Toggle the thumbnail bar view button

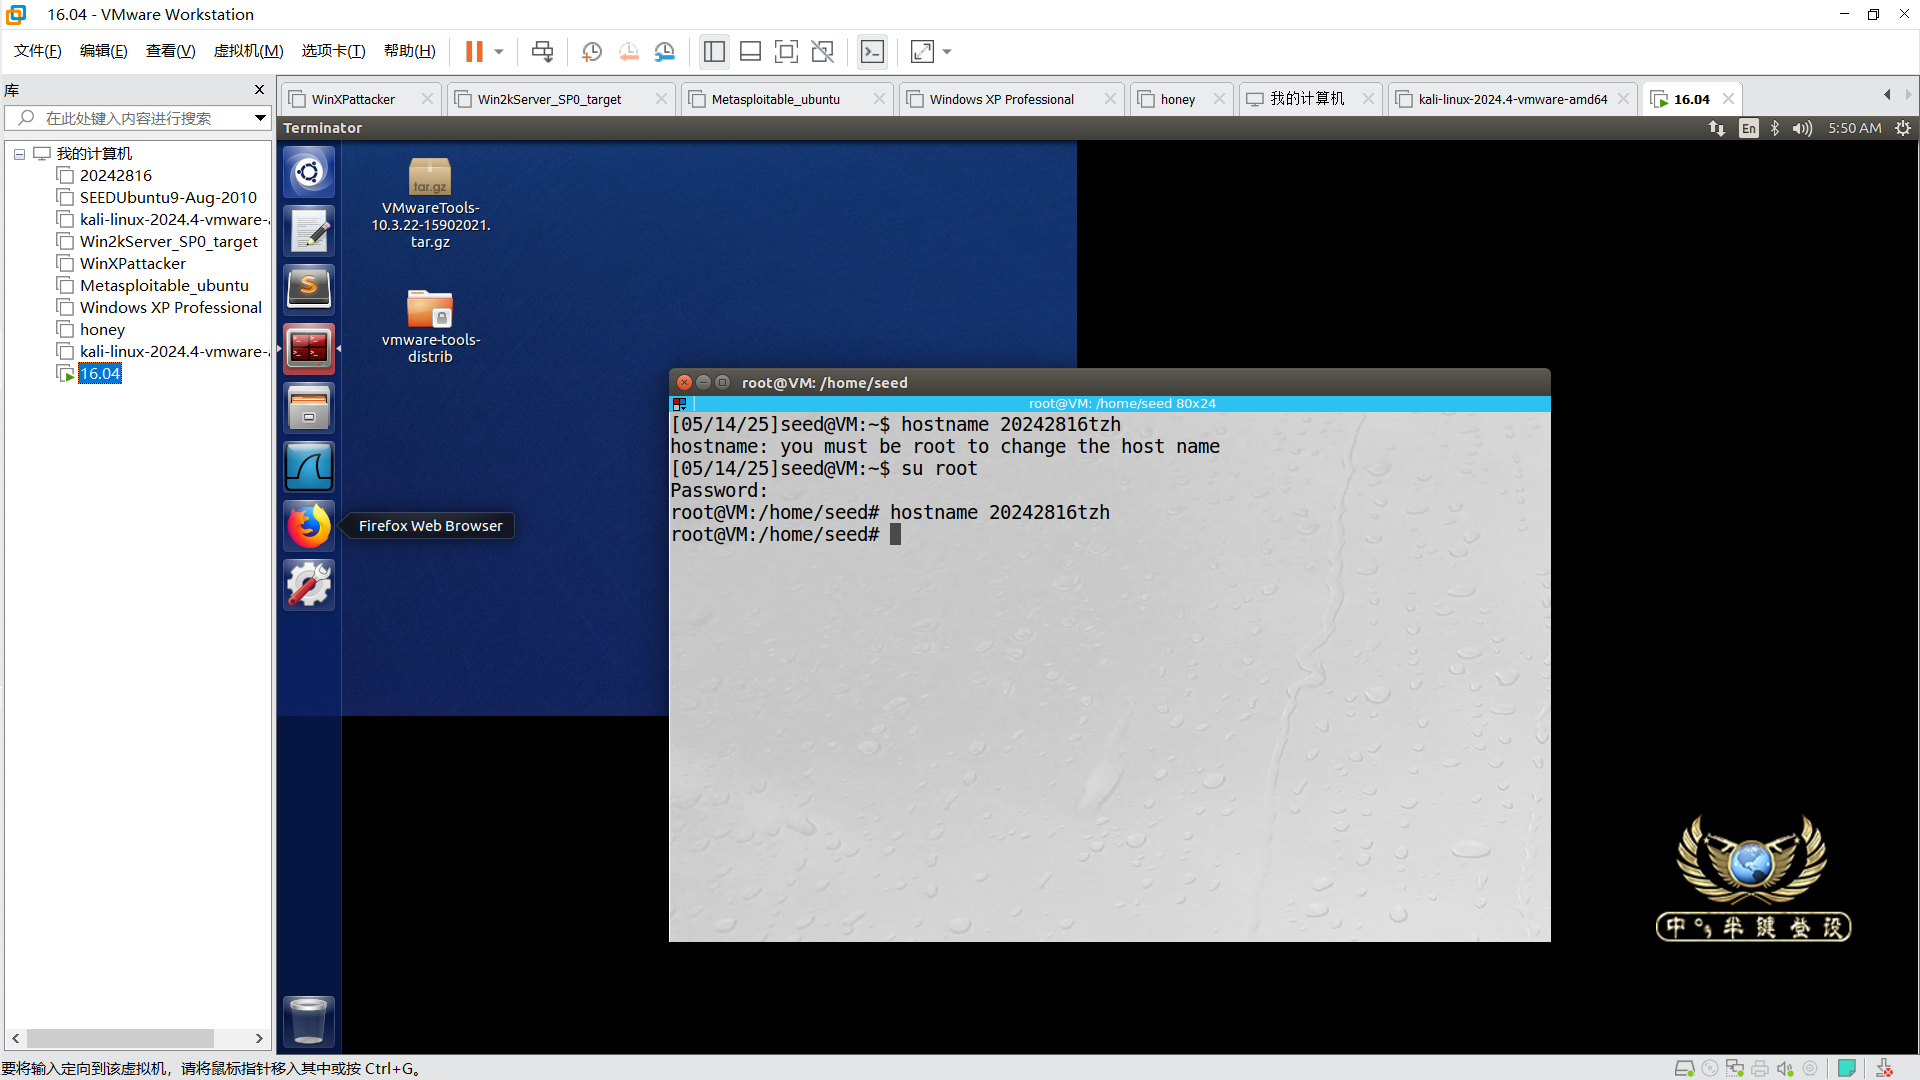tap(750, 52)
